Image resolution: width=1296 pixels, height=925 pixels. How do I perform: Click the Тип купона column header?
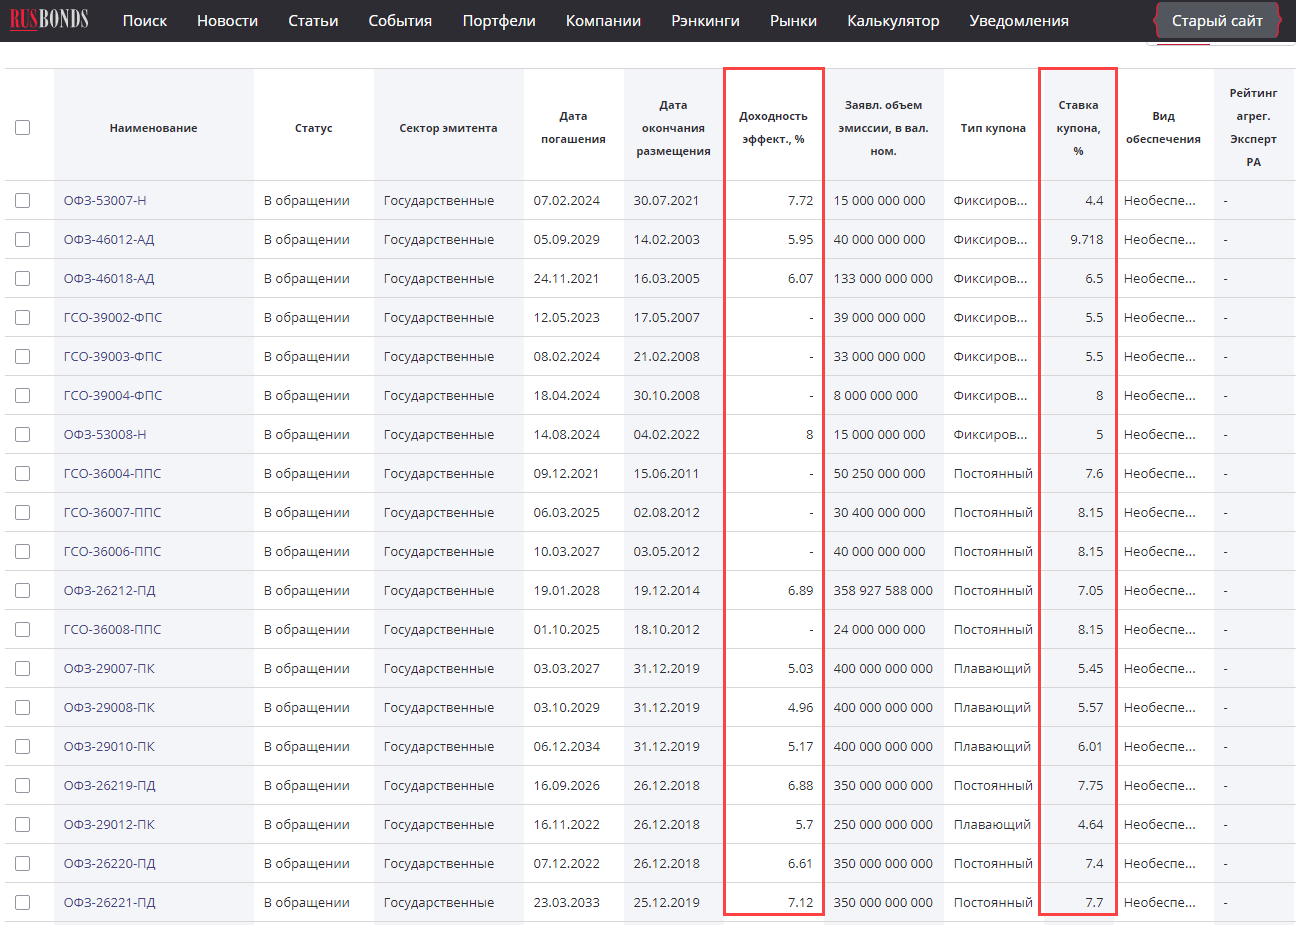point(992,128)
